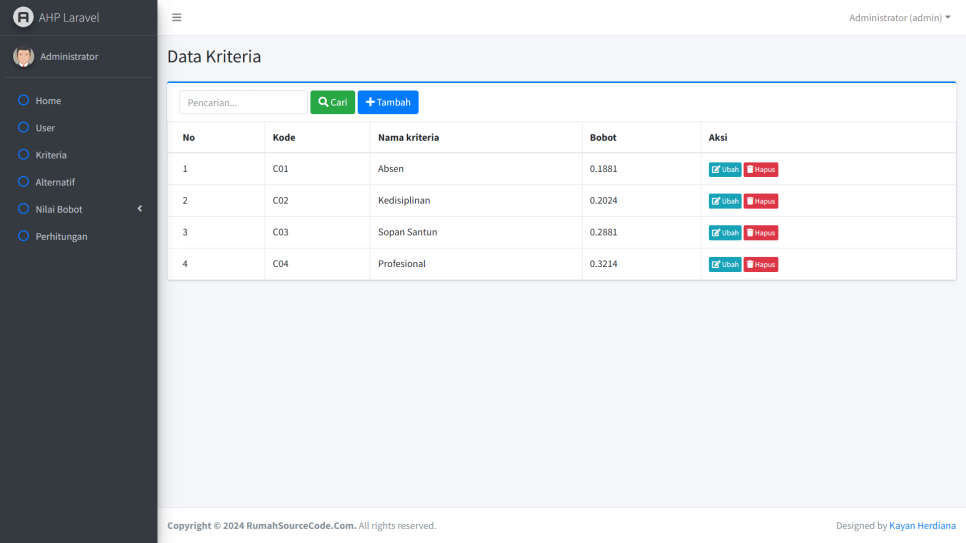
Task: Click the Cari search button
Action: tap(333, 102)
